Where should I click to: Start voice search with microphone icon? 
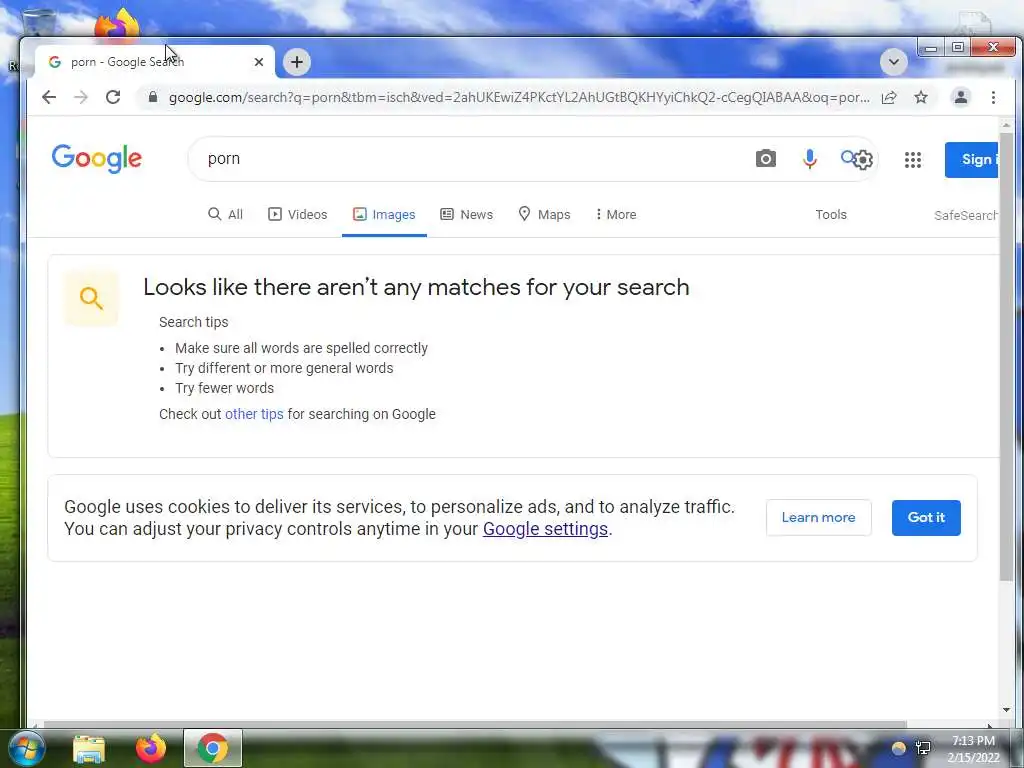coord(809,159)
